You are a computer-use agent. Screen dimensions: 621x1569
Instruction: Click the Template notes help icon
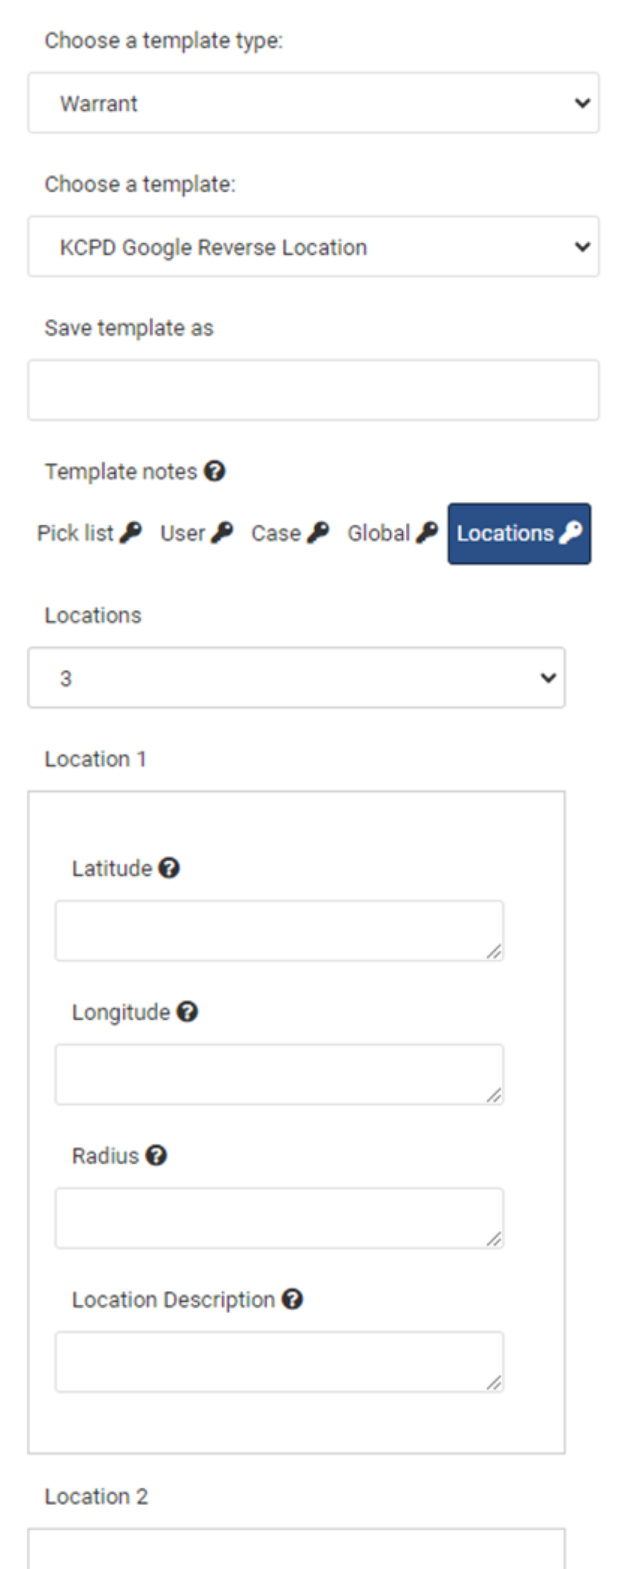[214, 471]
